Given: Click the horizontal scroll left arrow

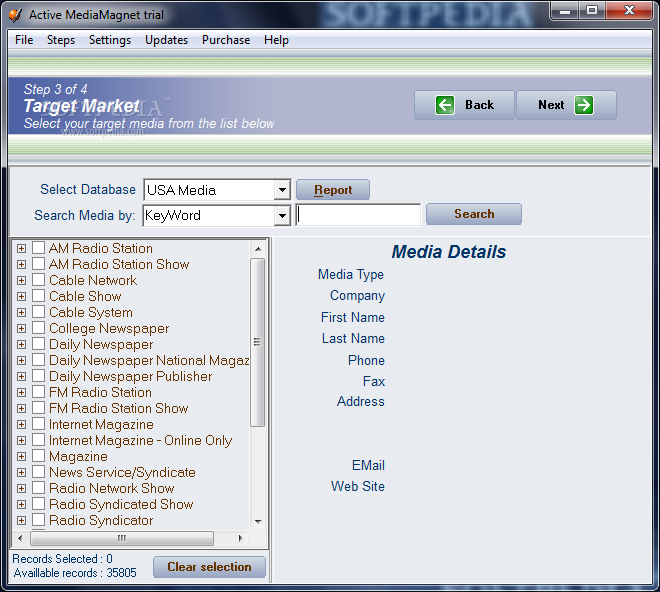Looking at the screenshot, I should tap(20, 538).
